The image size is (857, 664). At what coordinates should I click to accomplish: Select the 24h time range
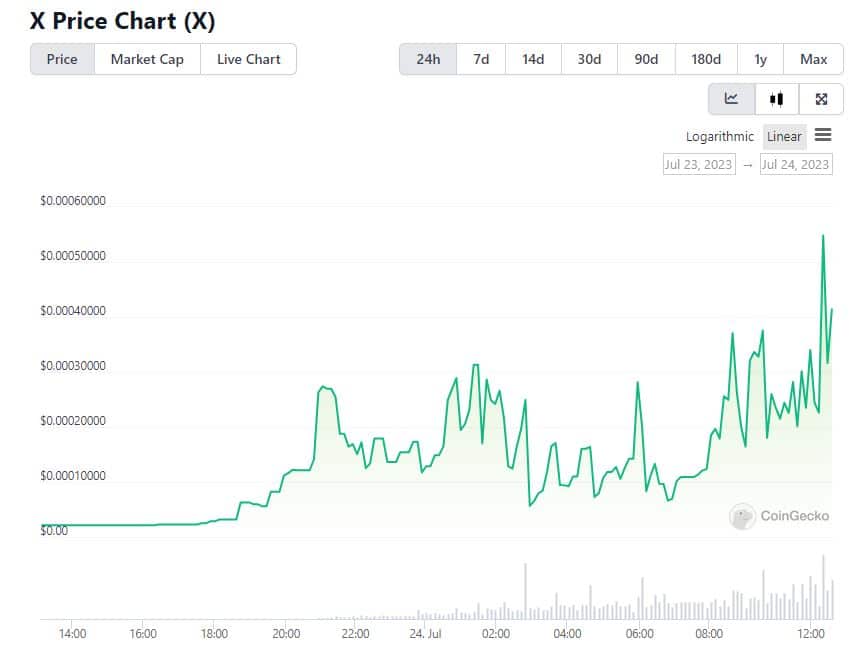click(428, 59)
